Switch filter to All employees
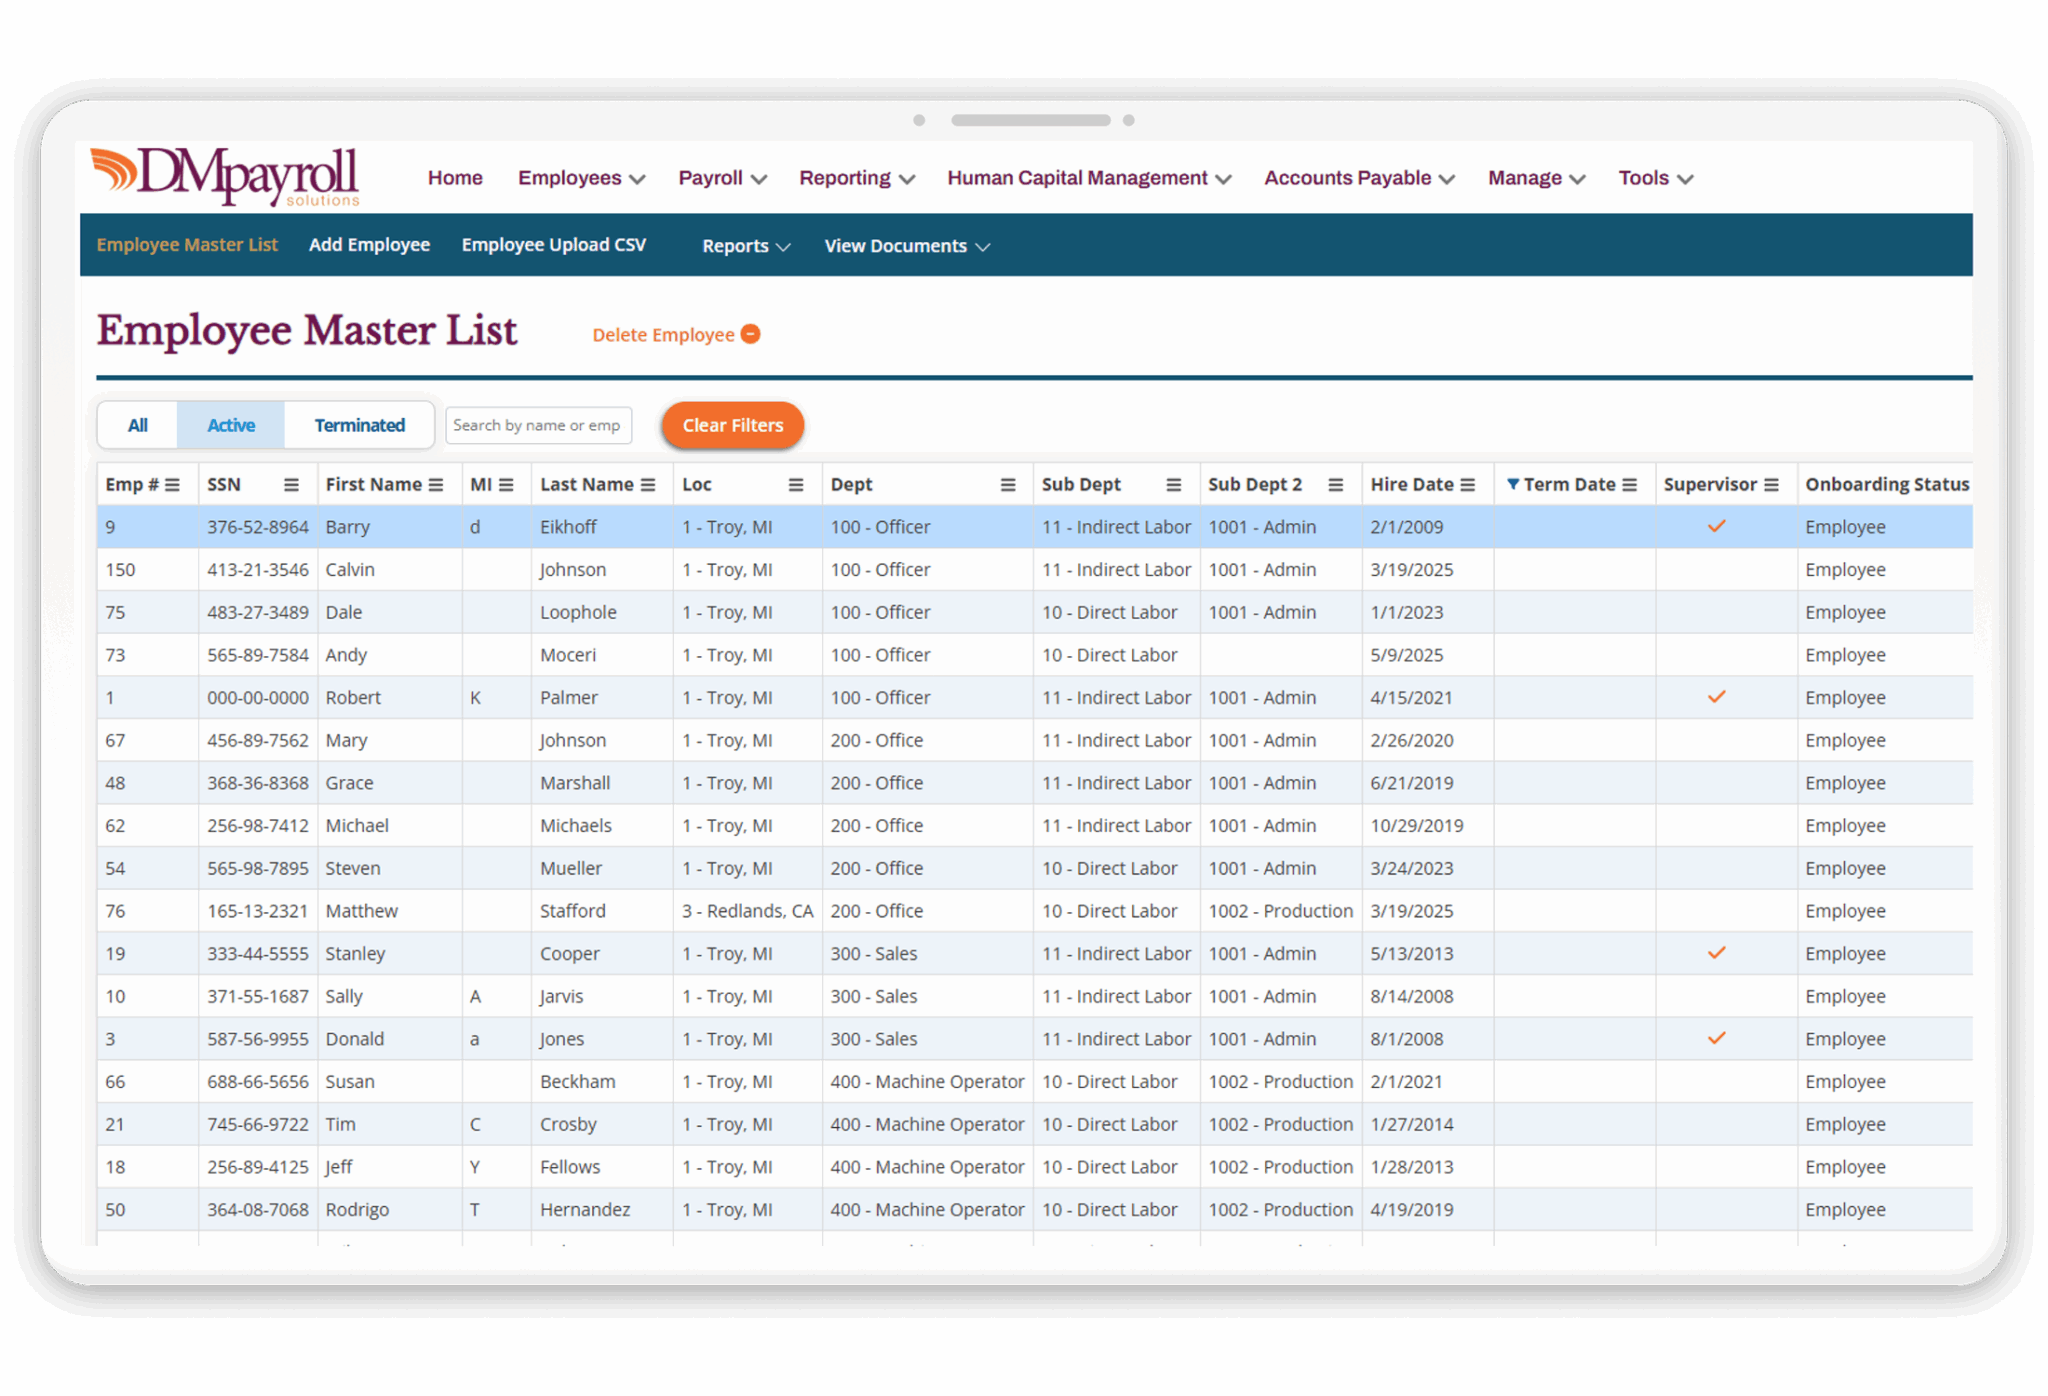This screenshot has width=2048, height=1396. [137, 424]
